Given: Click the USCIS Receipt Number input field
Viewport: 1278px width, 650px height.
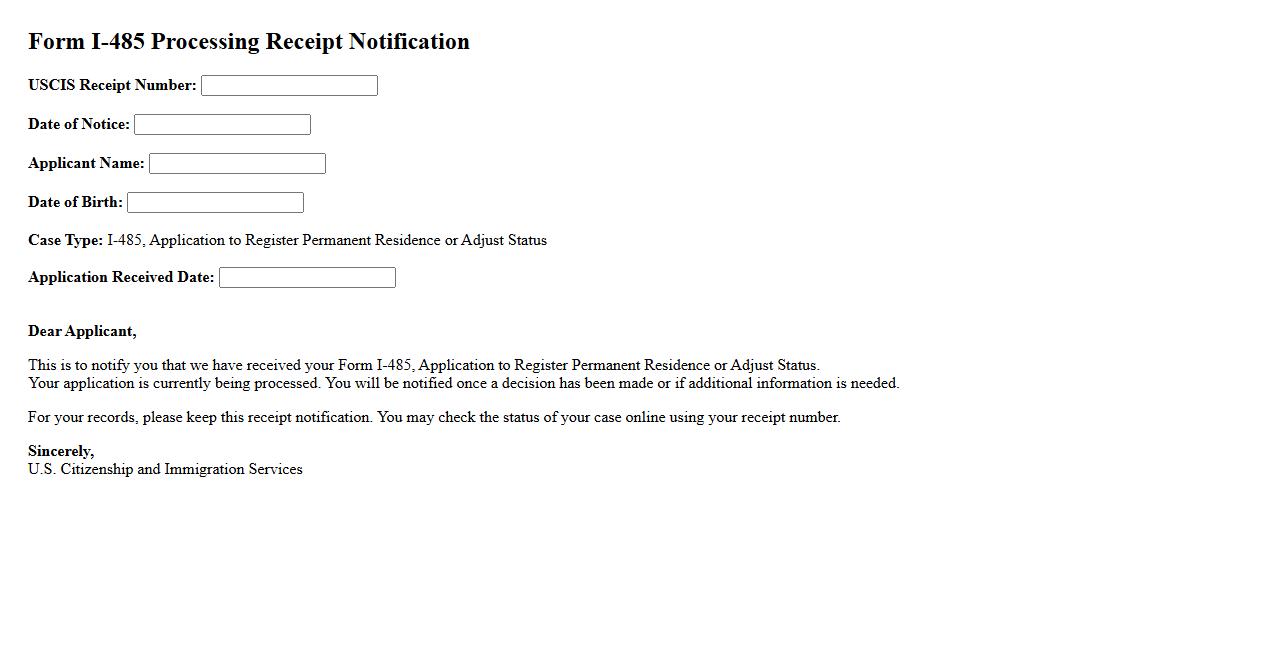Looking at the screenshot, I should 289,86.
